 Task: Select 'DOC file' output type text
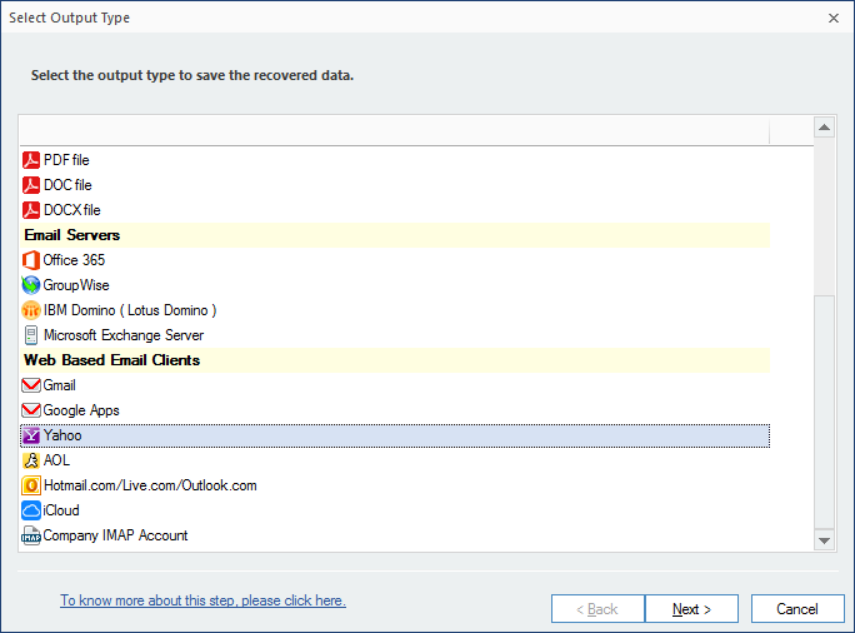click(68, 185)
